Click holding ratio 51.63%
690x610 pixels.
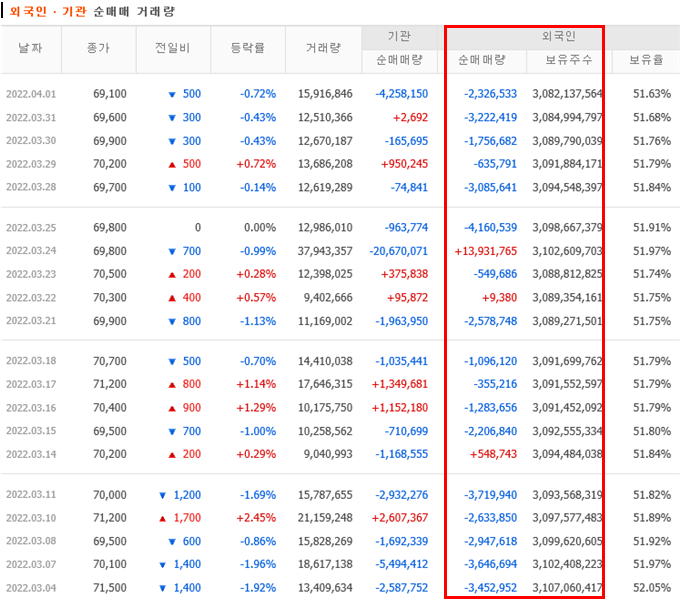pos(652,94)
